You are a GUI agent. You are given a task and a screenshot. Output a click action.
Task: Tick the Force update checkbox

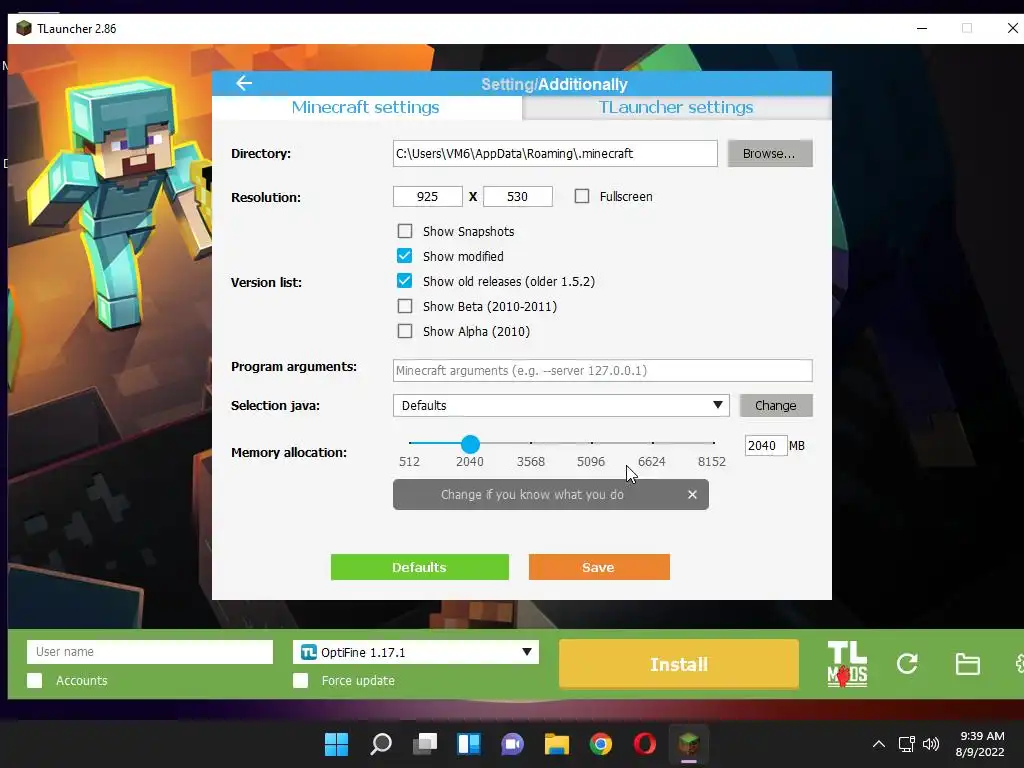(x=300, y=680)
